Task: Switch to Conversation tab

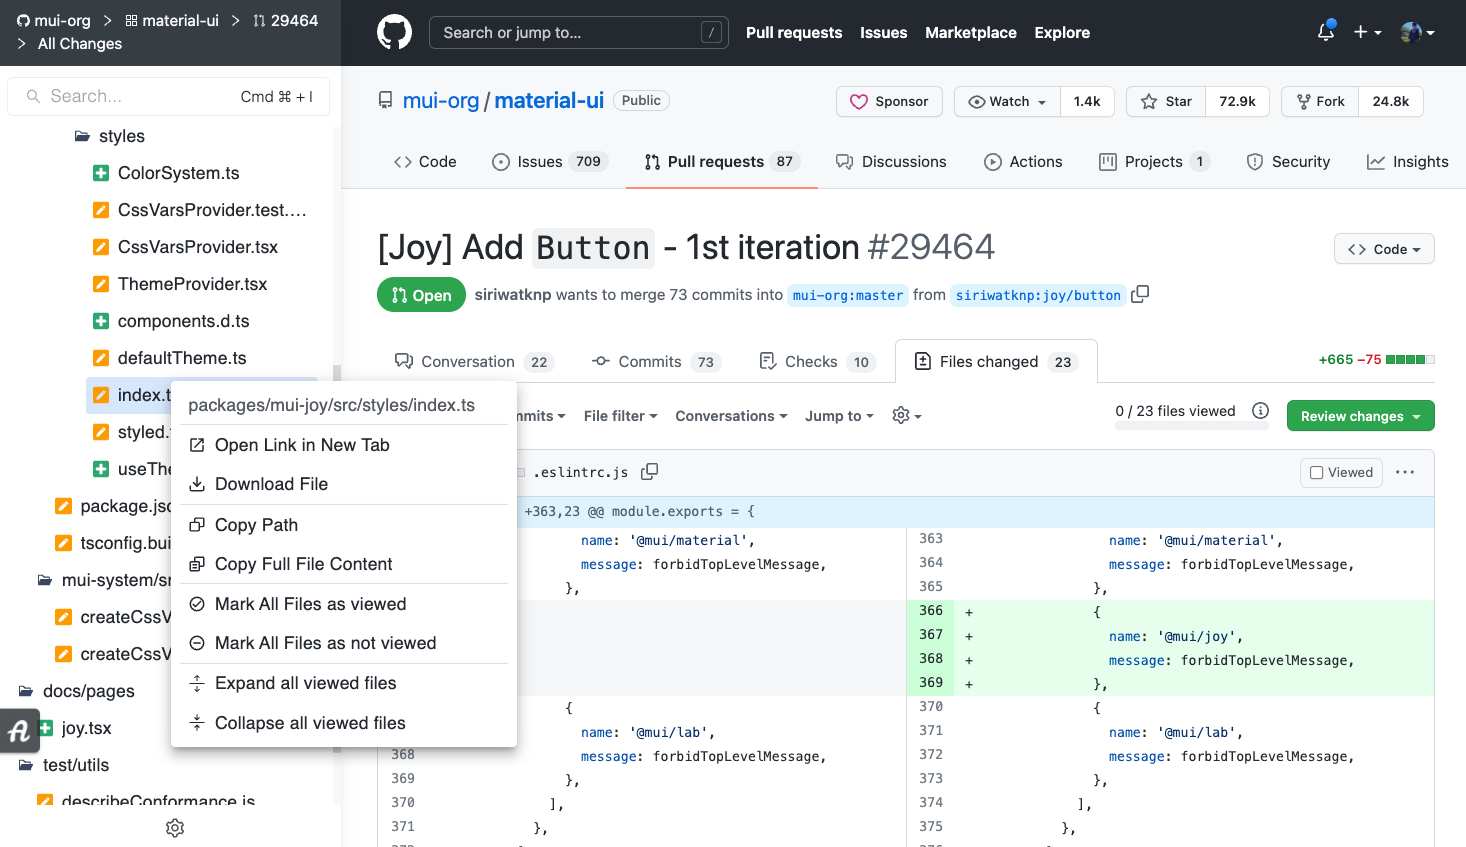Action: click(474, 362)
